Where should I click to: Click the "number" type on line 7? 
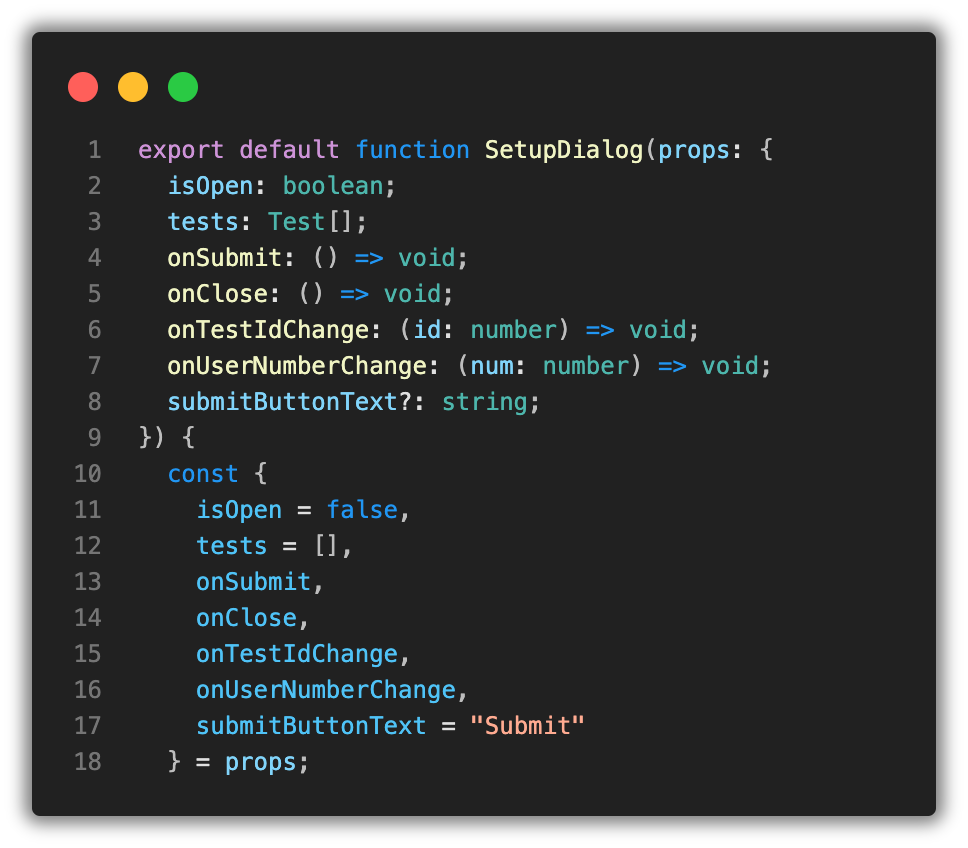pos(585,365)
